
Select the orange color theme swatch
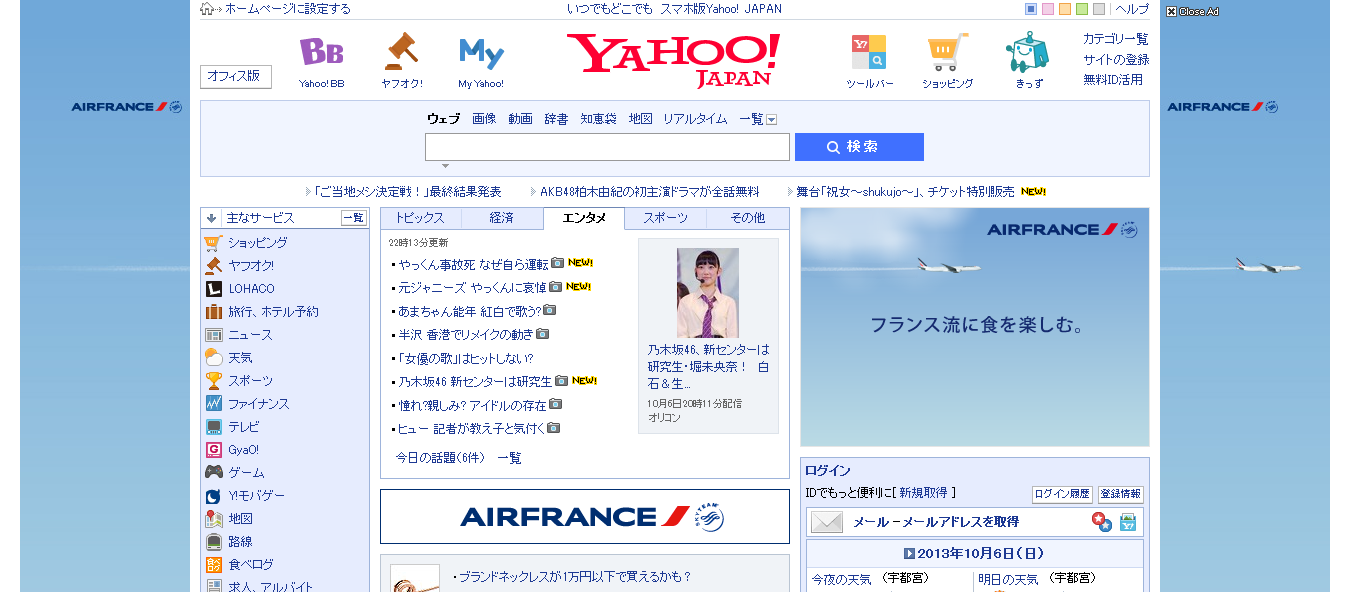(x=1065, y=9)
